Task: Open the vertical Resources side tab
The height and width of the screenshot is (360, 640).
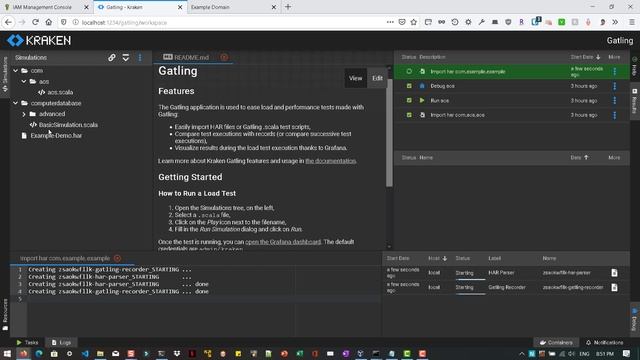Action: pyautogui.click(x=5, y=314)
